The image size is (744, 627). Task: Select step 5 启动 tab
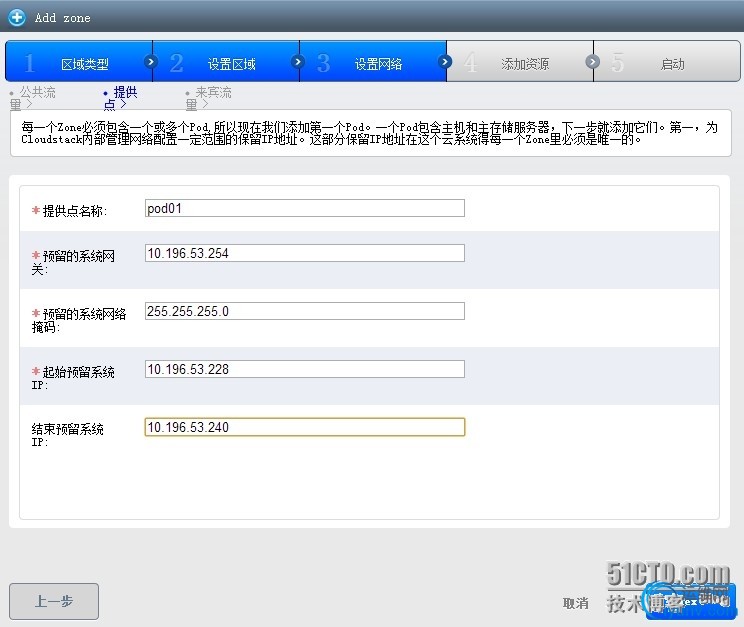tap(667, 61)
